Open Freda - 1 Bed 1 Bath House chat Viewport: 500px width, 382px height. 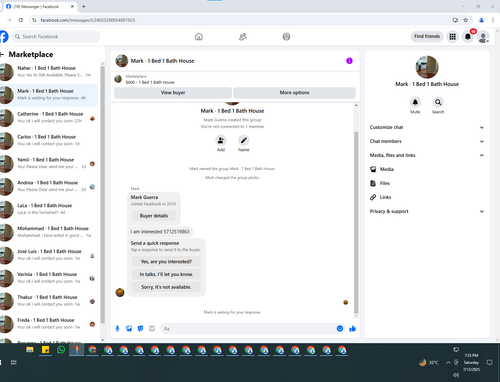coord(49,323)
